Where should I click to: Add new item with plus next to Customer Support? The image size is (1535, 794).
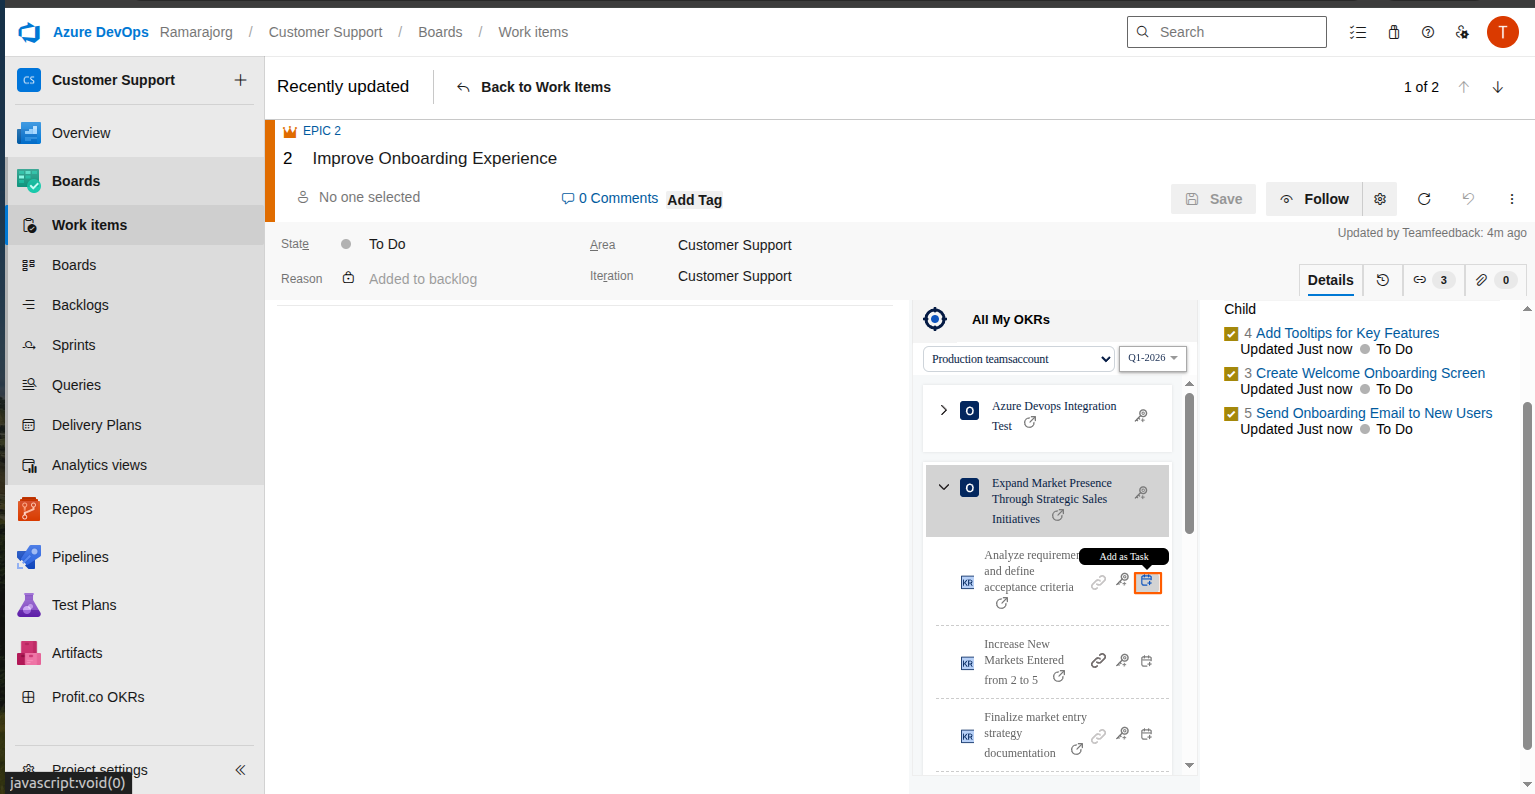point(240,80)
